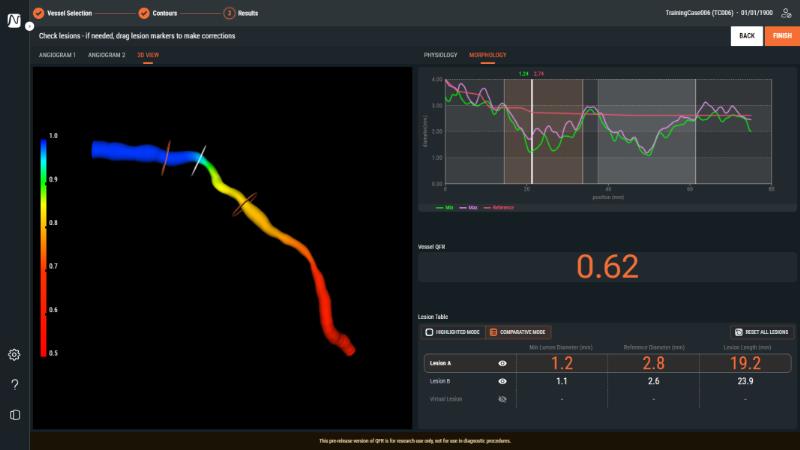Click Reset All Lesions button
The image size is (800, 450).
tap(761, 331)
